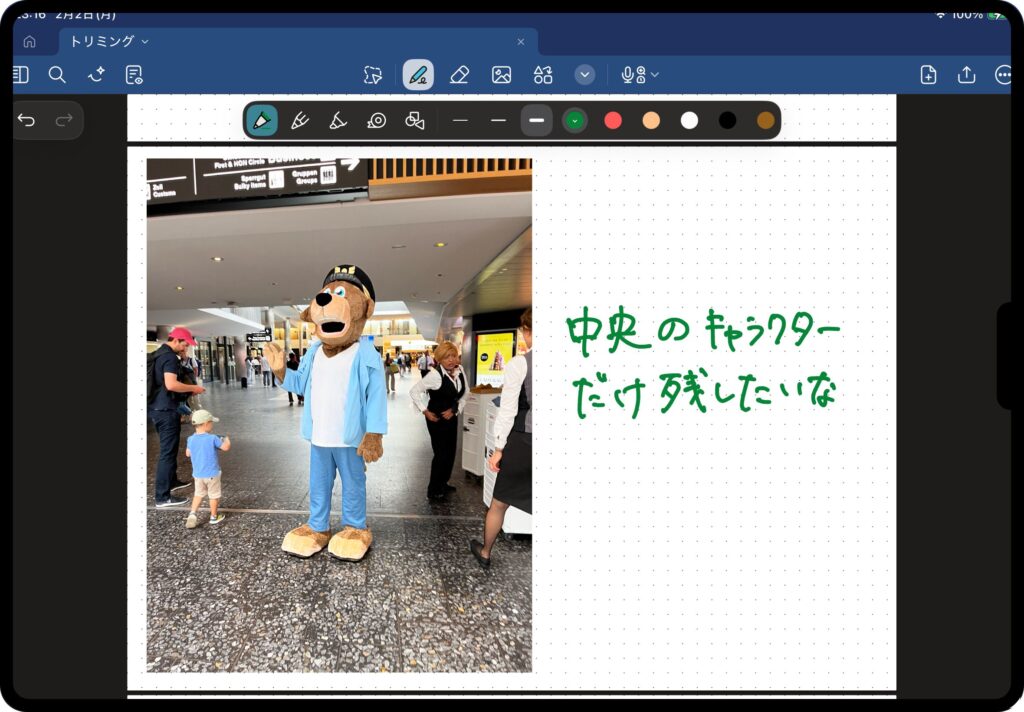
Task: Add a new page
Action: click(928, 75)
